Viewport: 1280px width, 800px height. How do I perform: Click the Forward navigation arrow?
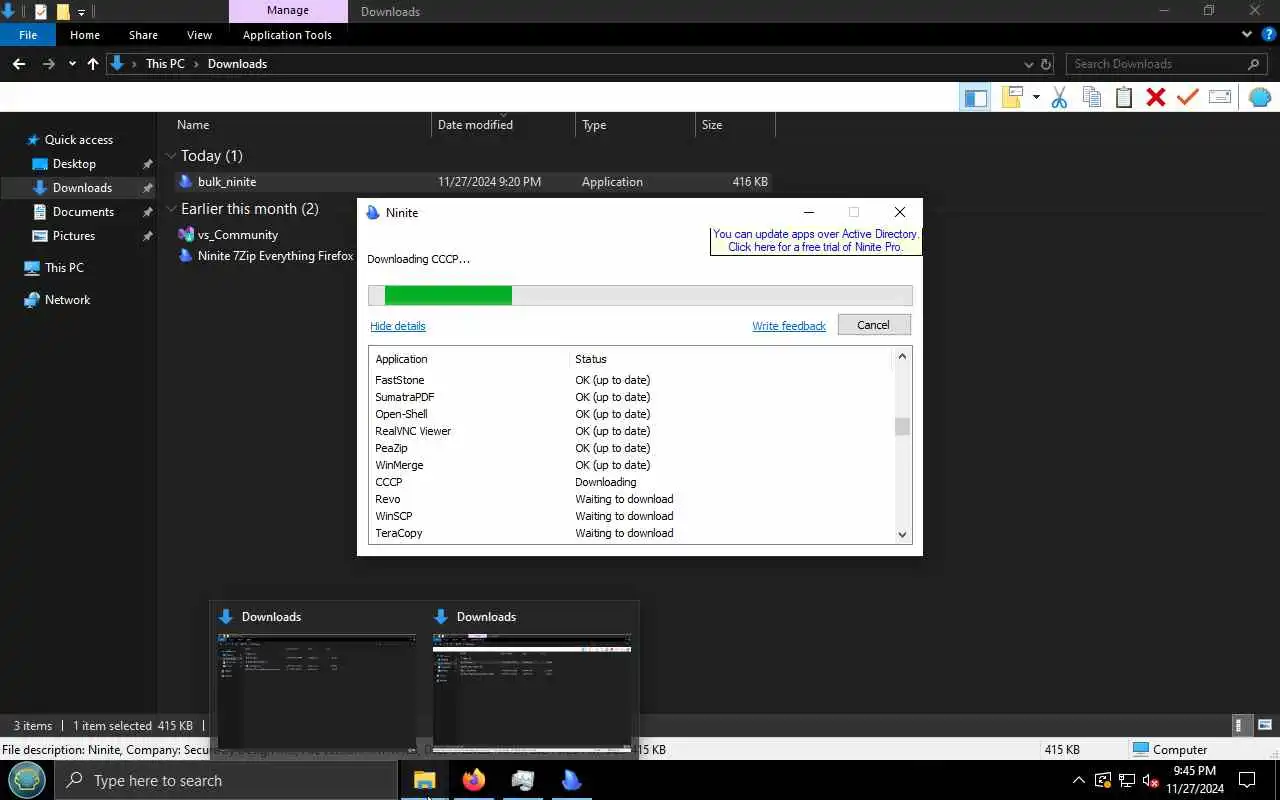tap(48, 64)
